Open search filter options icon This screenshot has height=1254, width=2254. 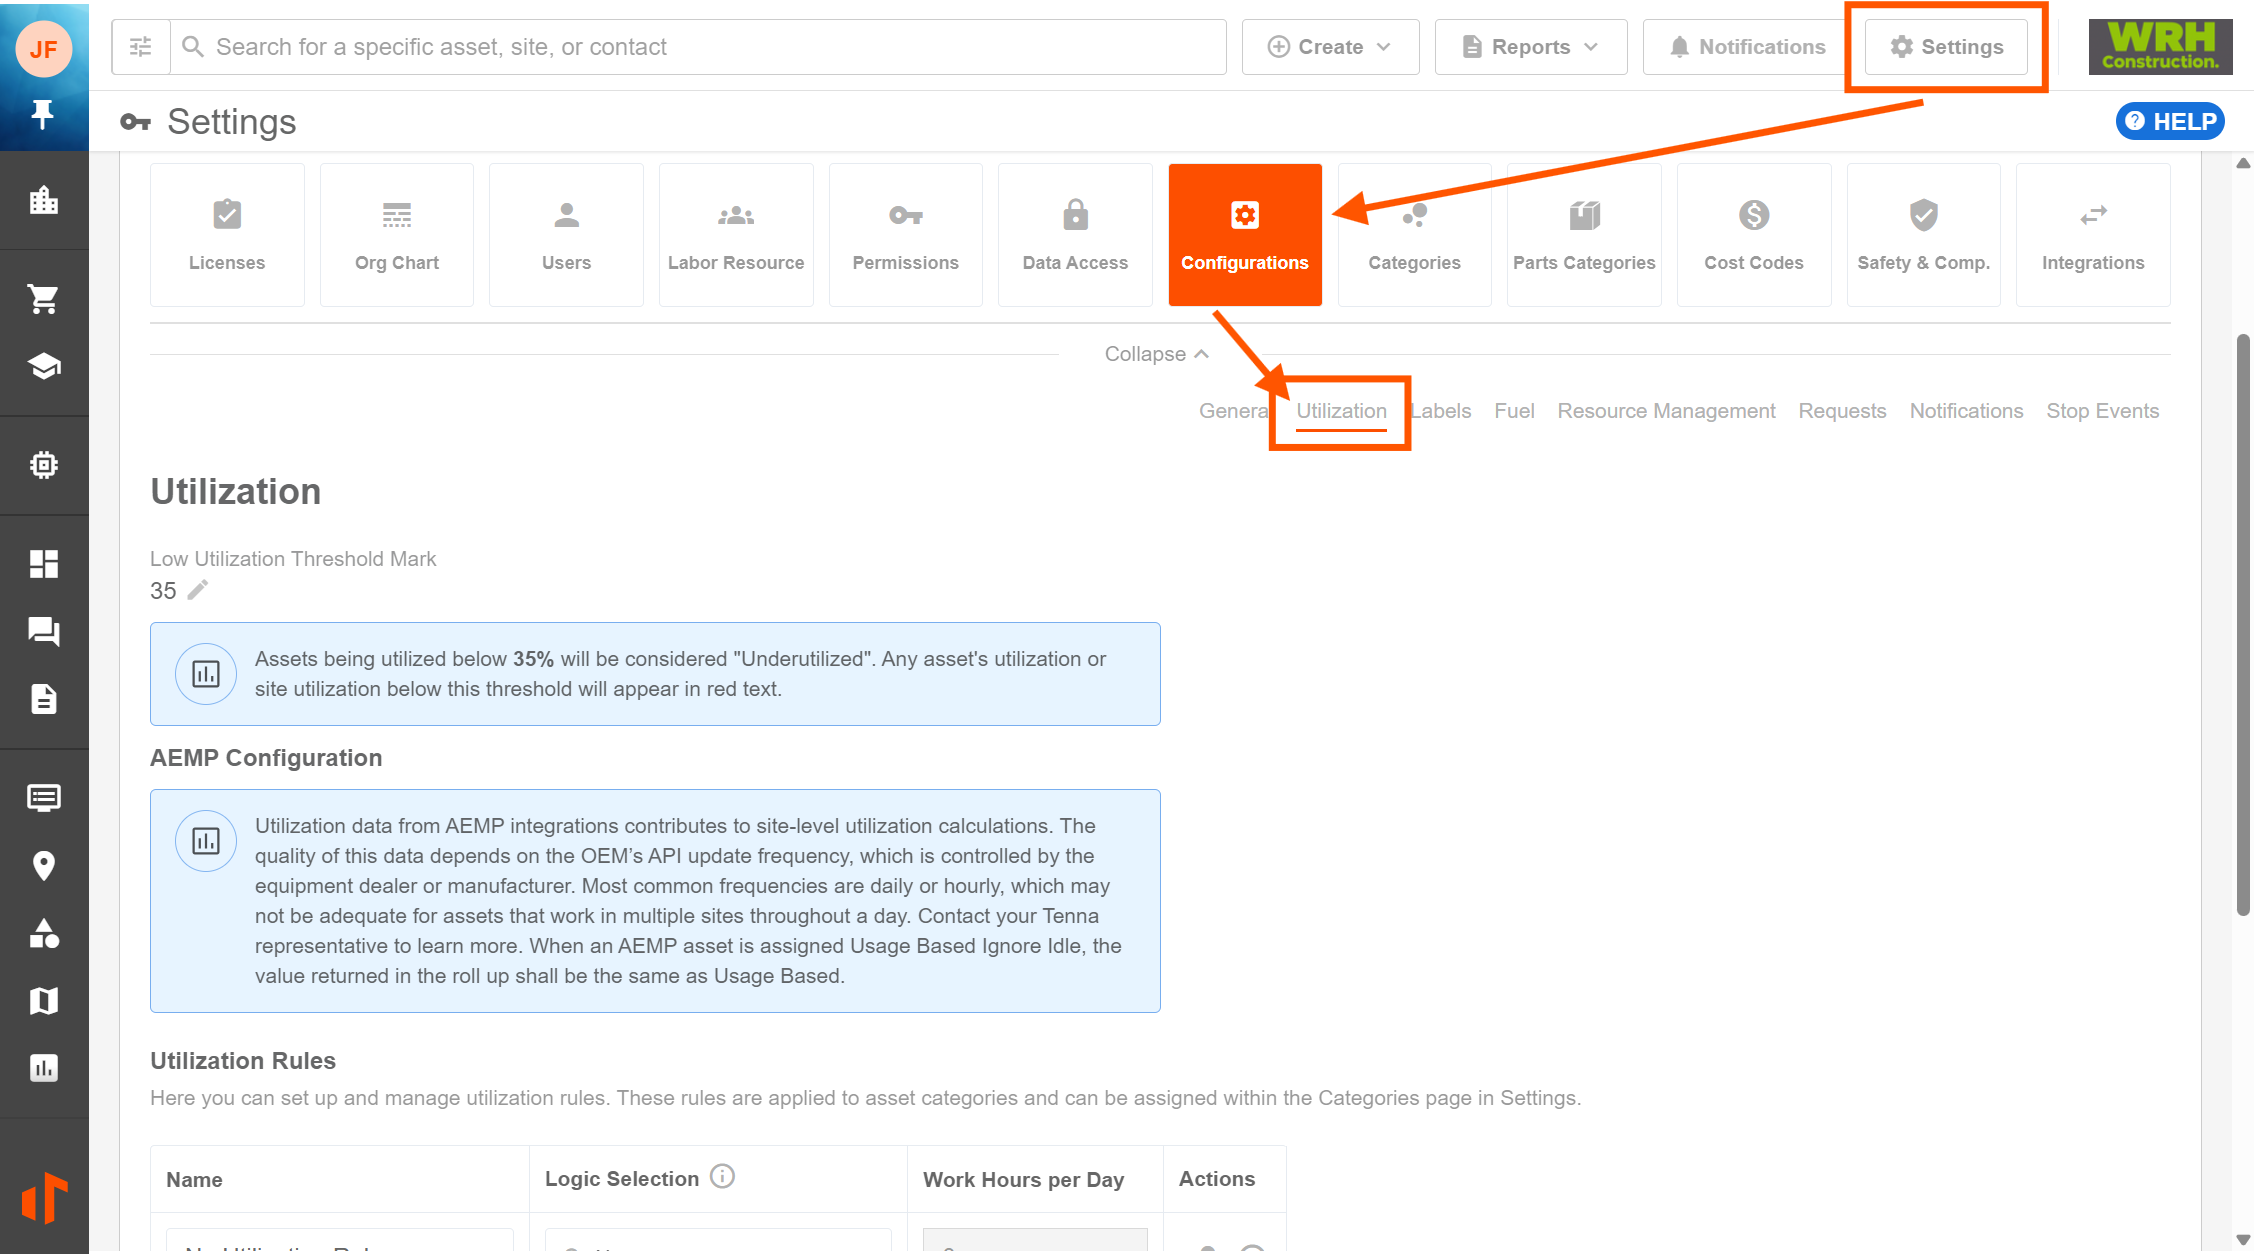point(141,47)
